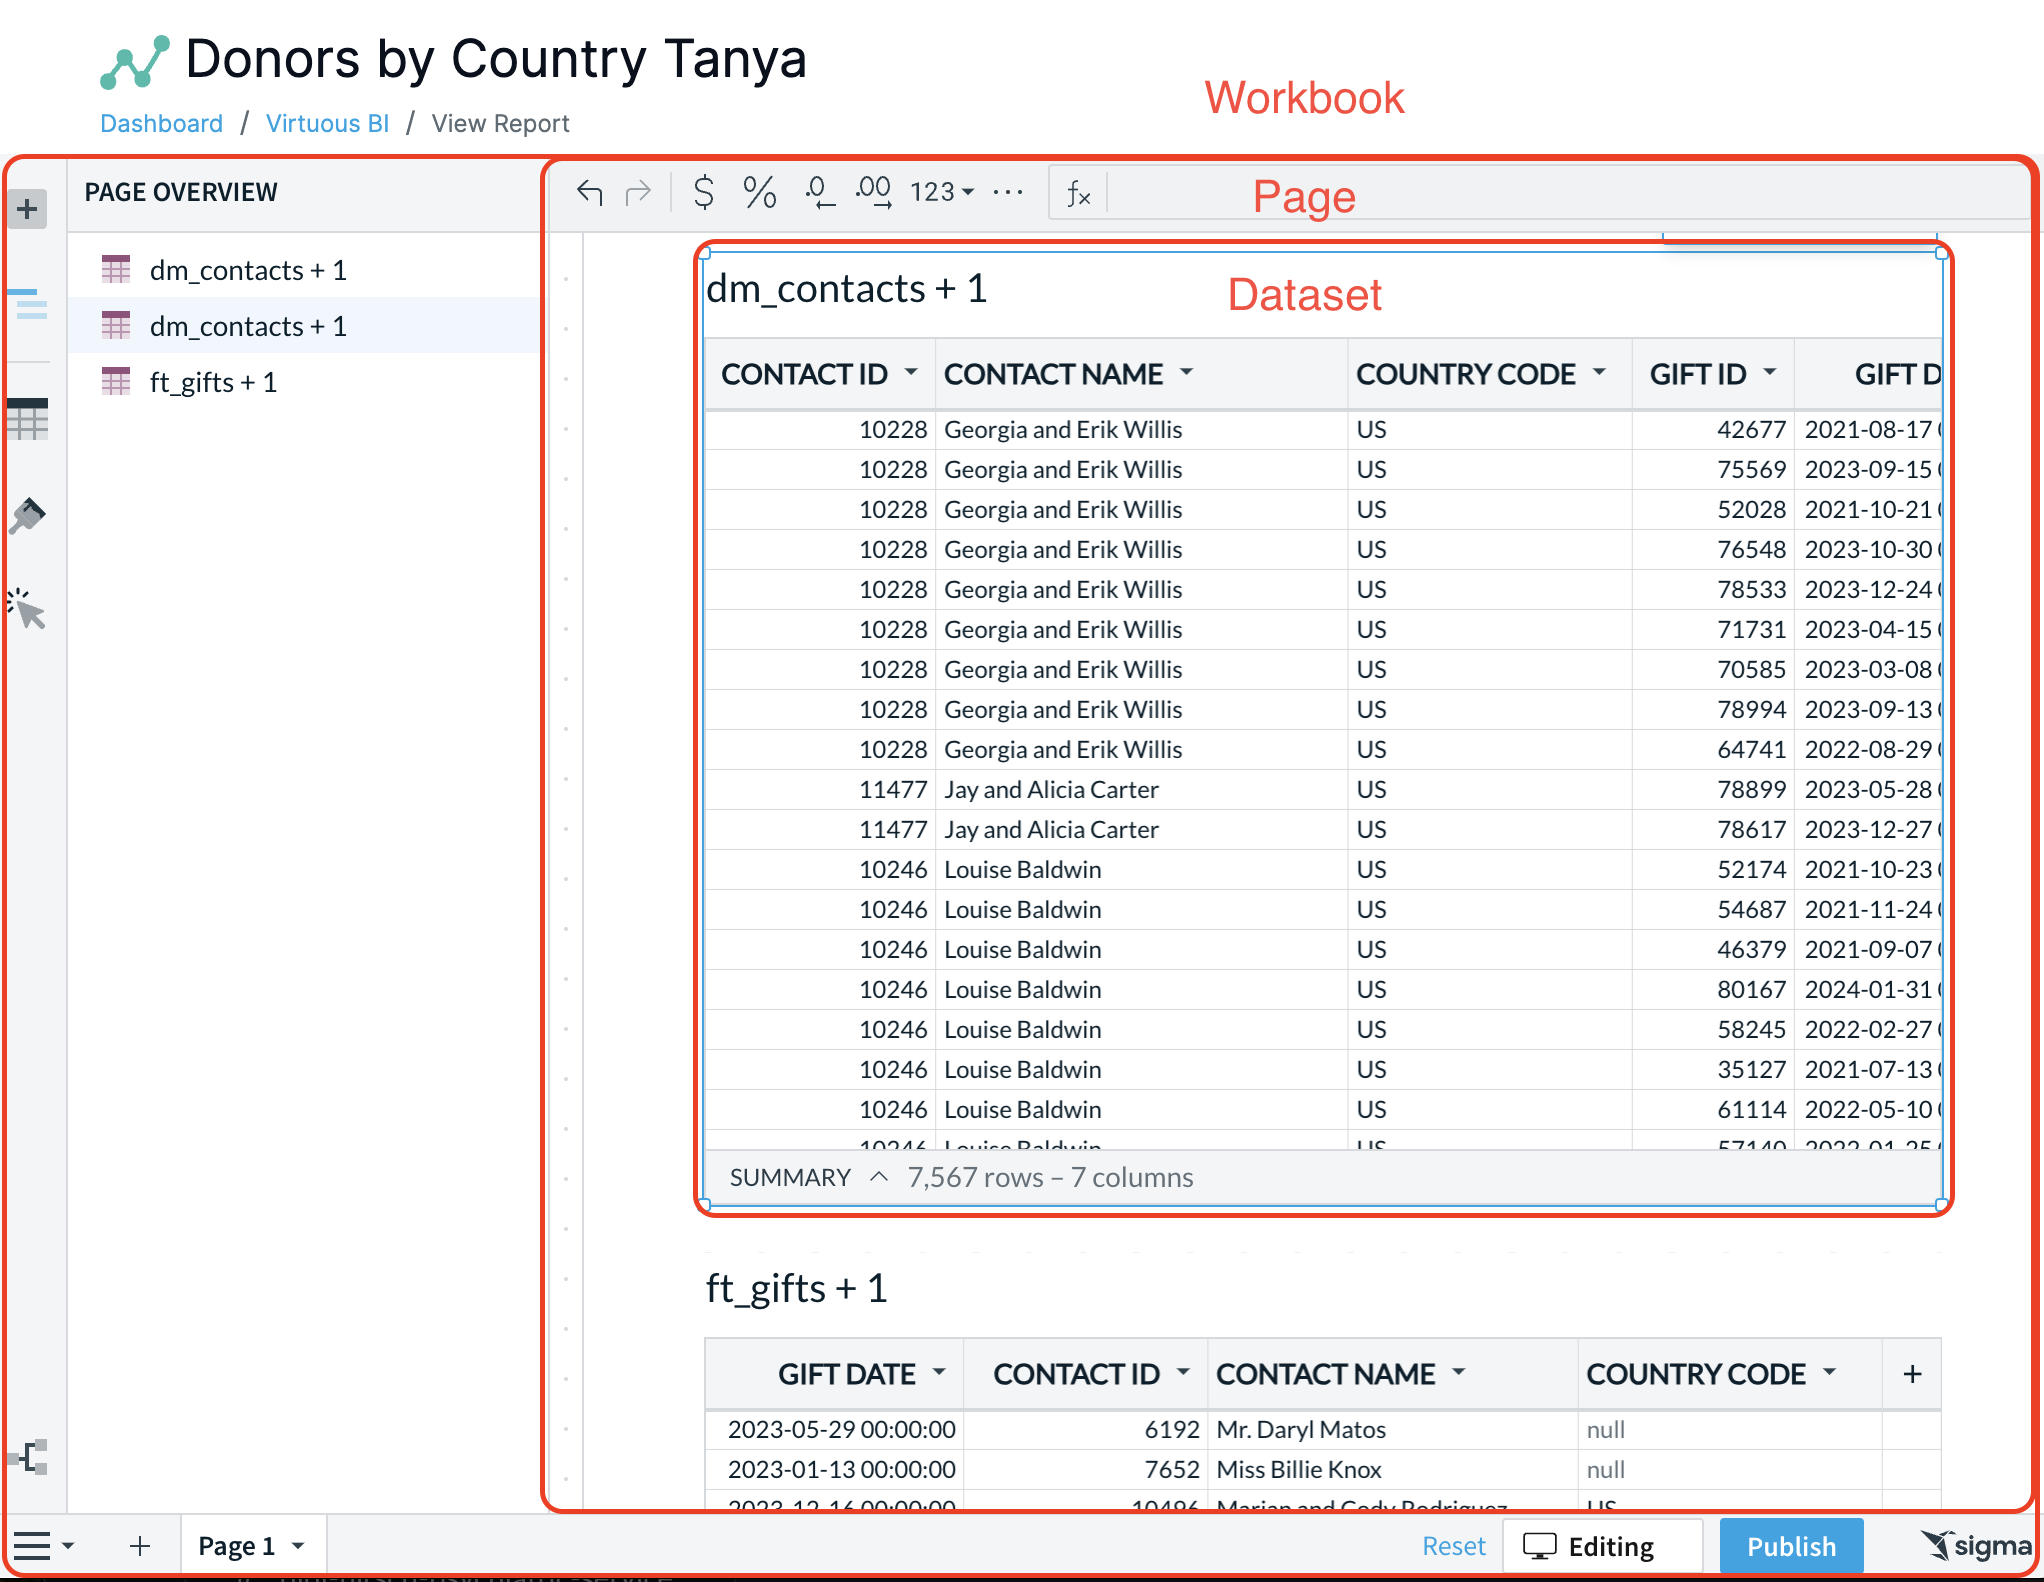
Task: Click the redo arrow
Action: (x=638, y=191)
